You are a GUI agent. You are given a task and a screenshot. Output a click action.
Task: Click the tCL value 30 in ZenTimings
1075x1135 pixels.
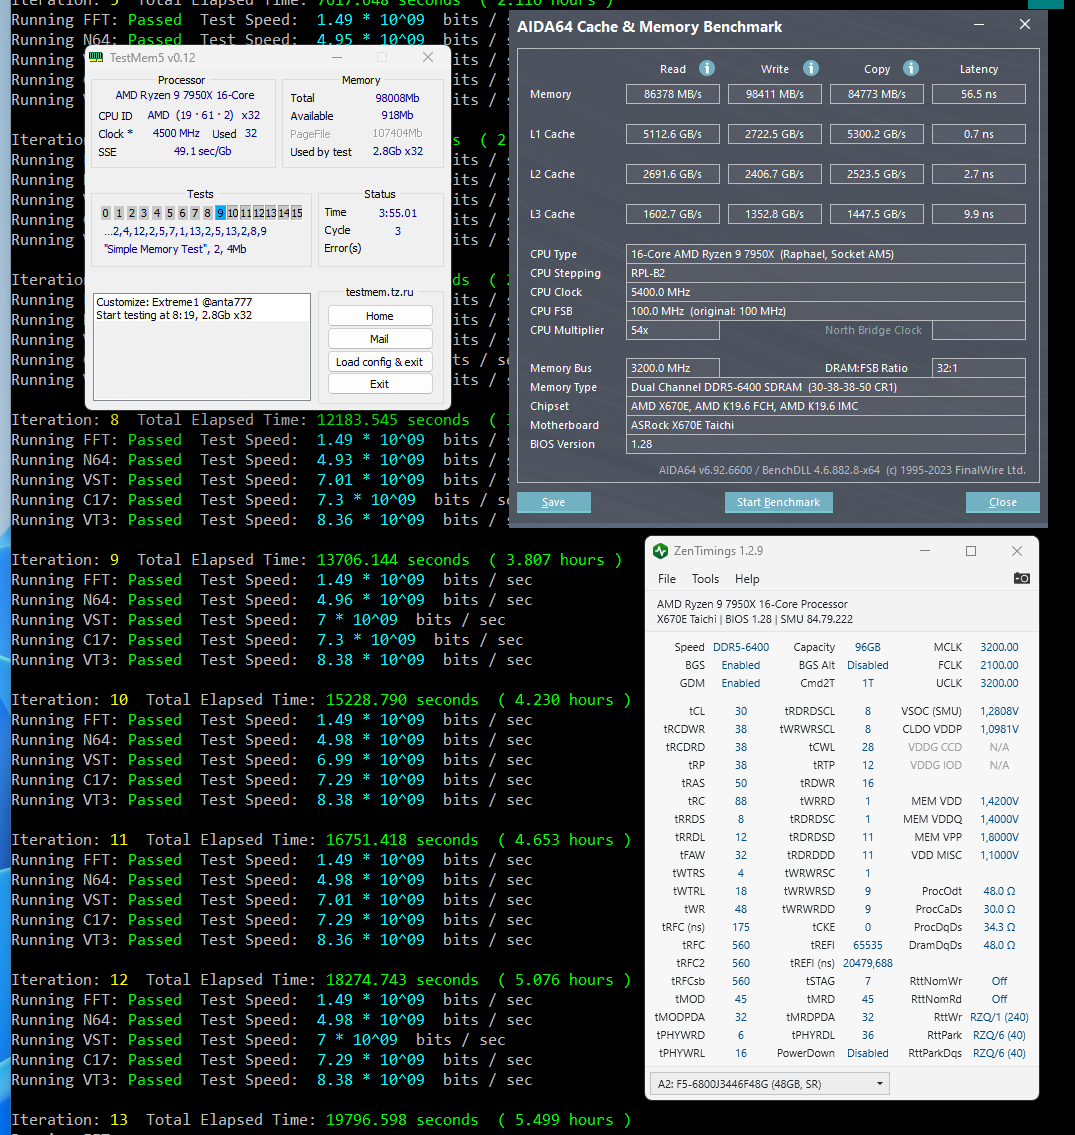[x=741, y=711]
